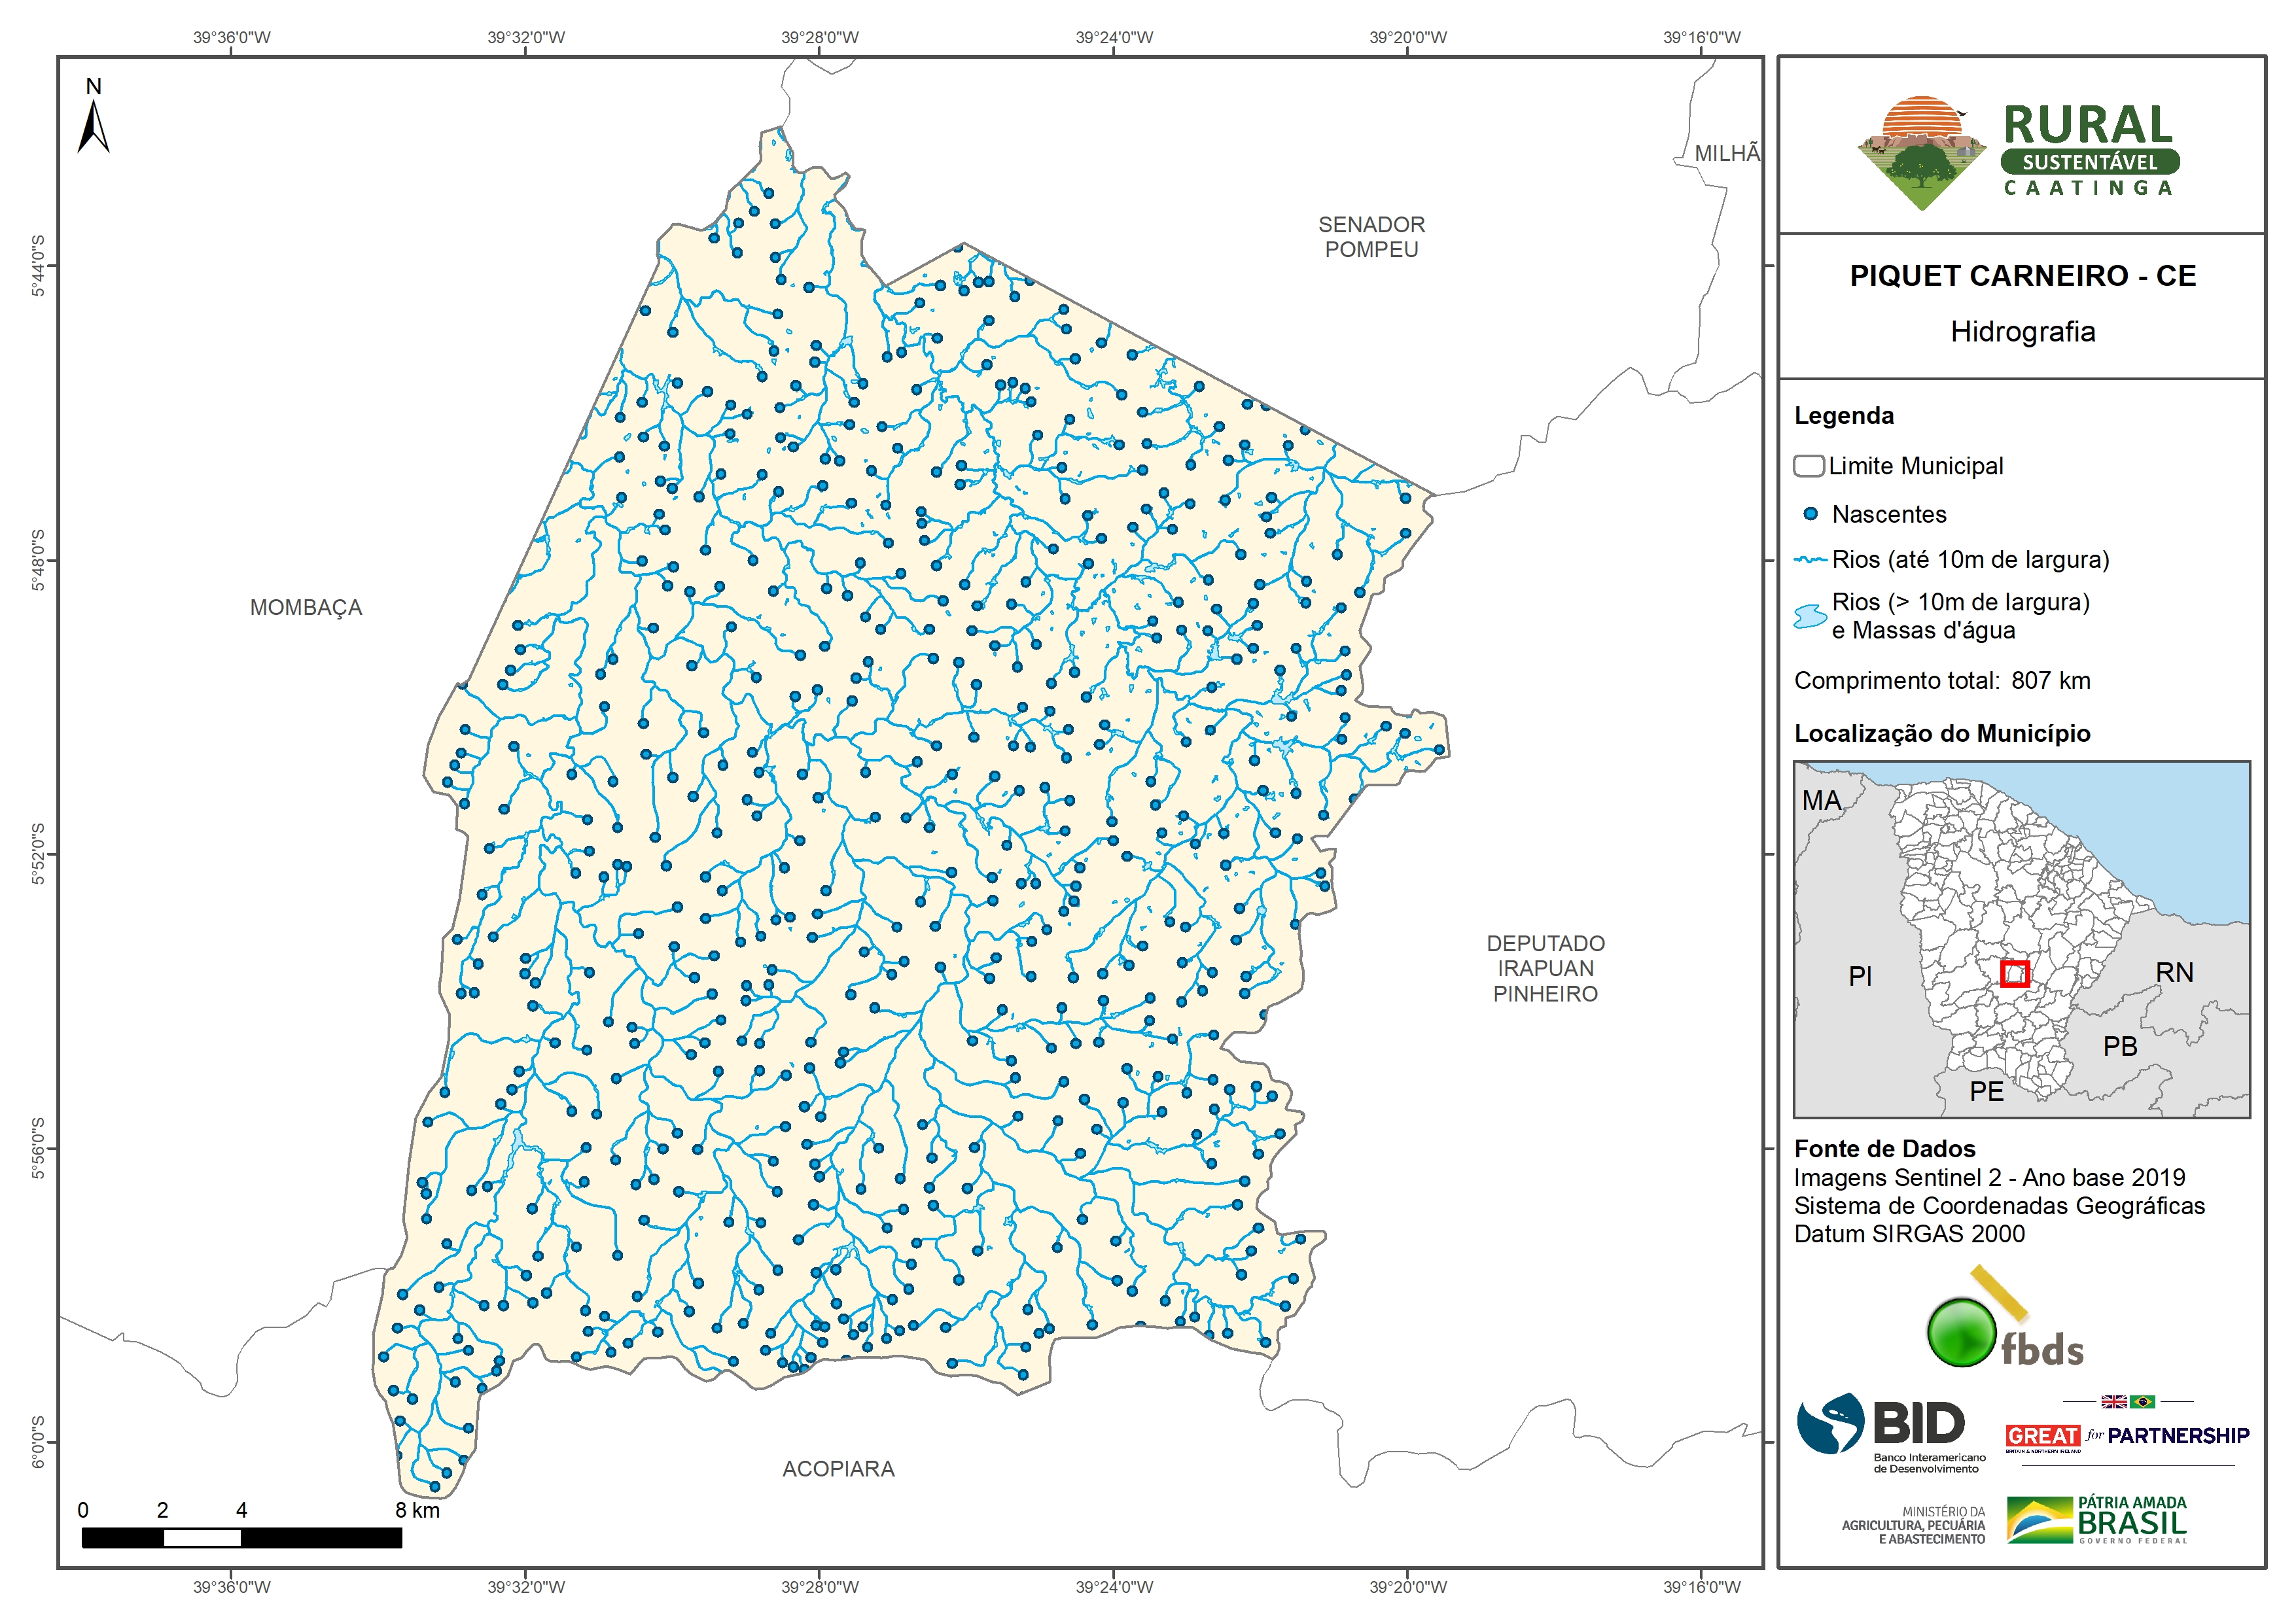This screenshot has height=1623, width=2296.
Task: Click the Massas d'água legend swatch
Action: coord(1810,616)
